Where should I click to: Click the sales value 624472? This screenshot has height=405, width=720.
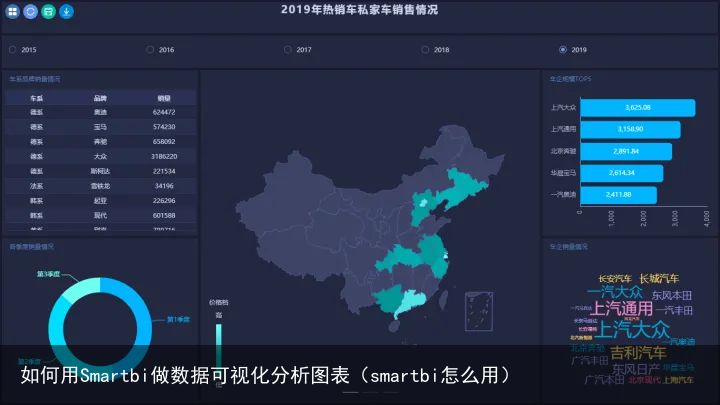pos(164,112)
